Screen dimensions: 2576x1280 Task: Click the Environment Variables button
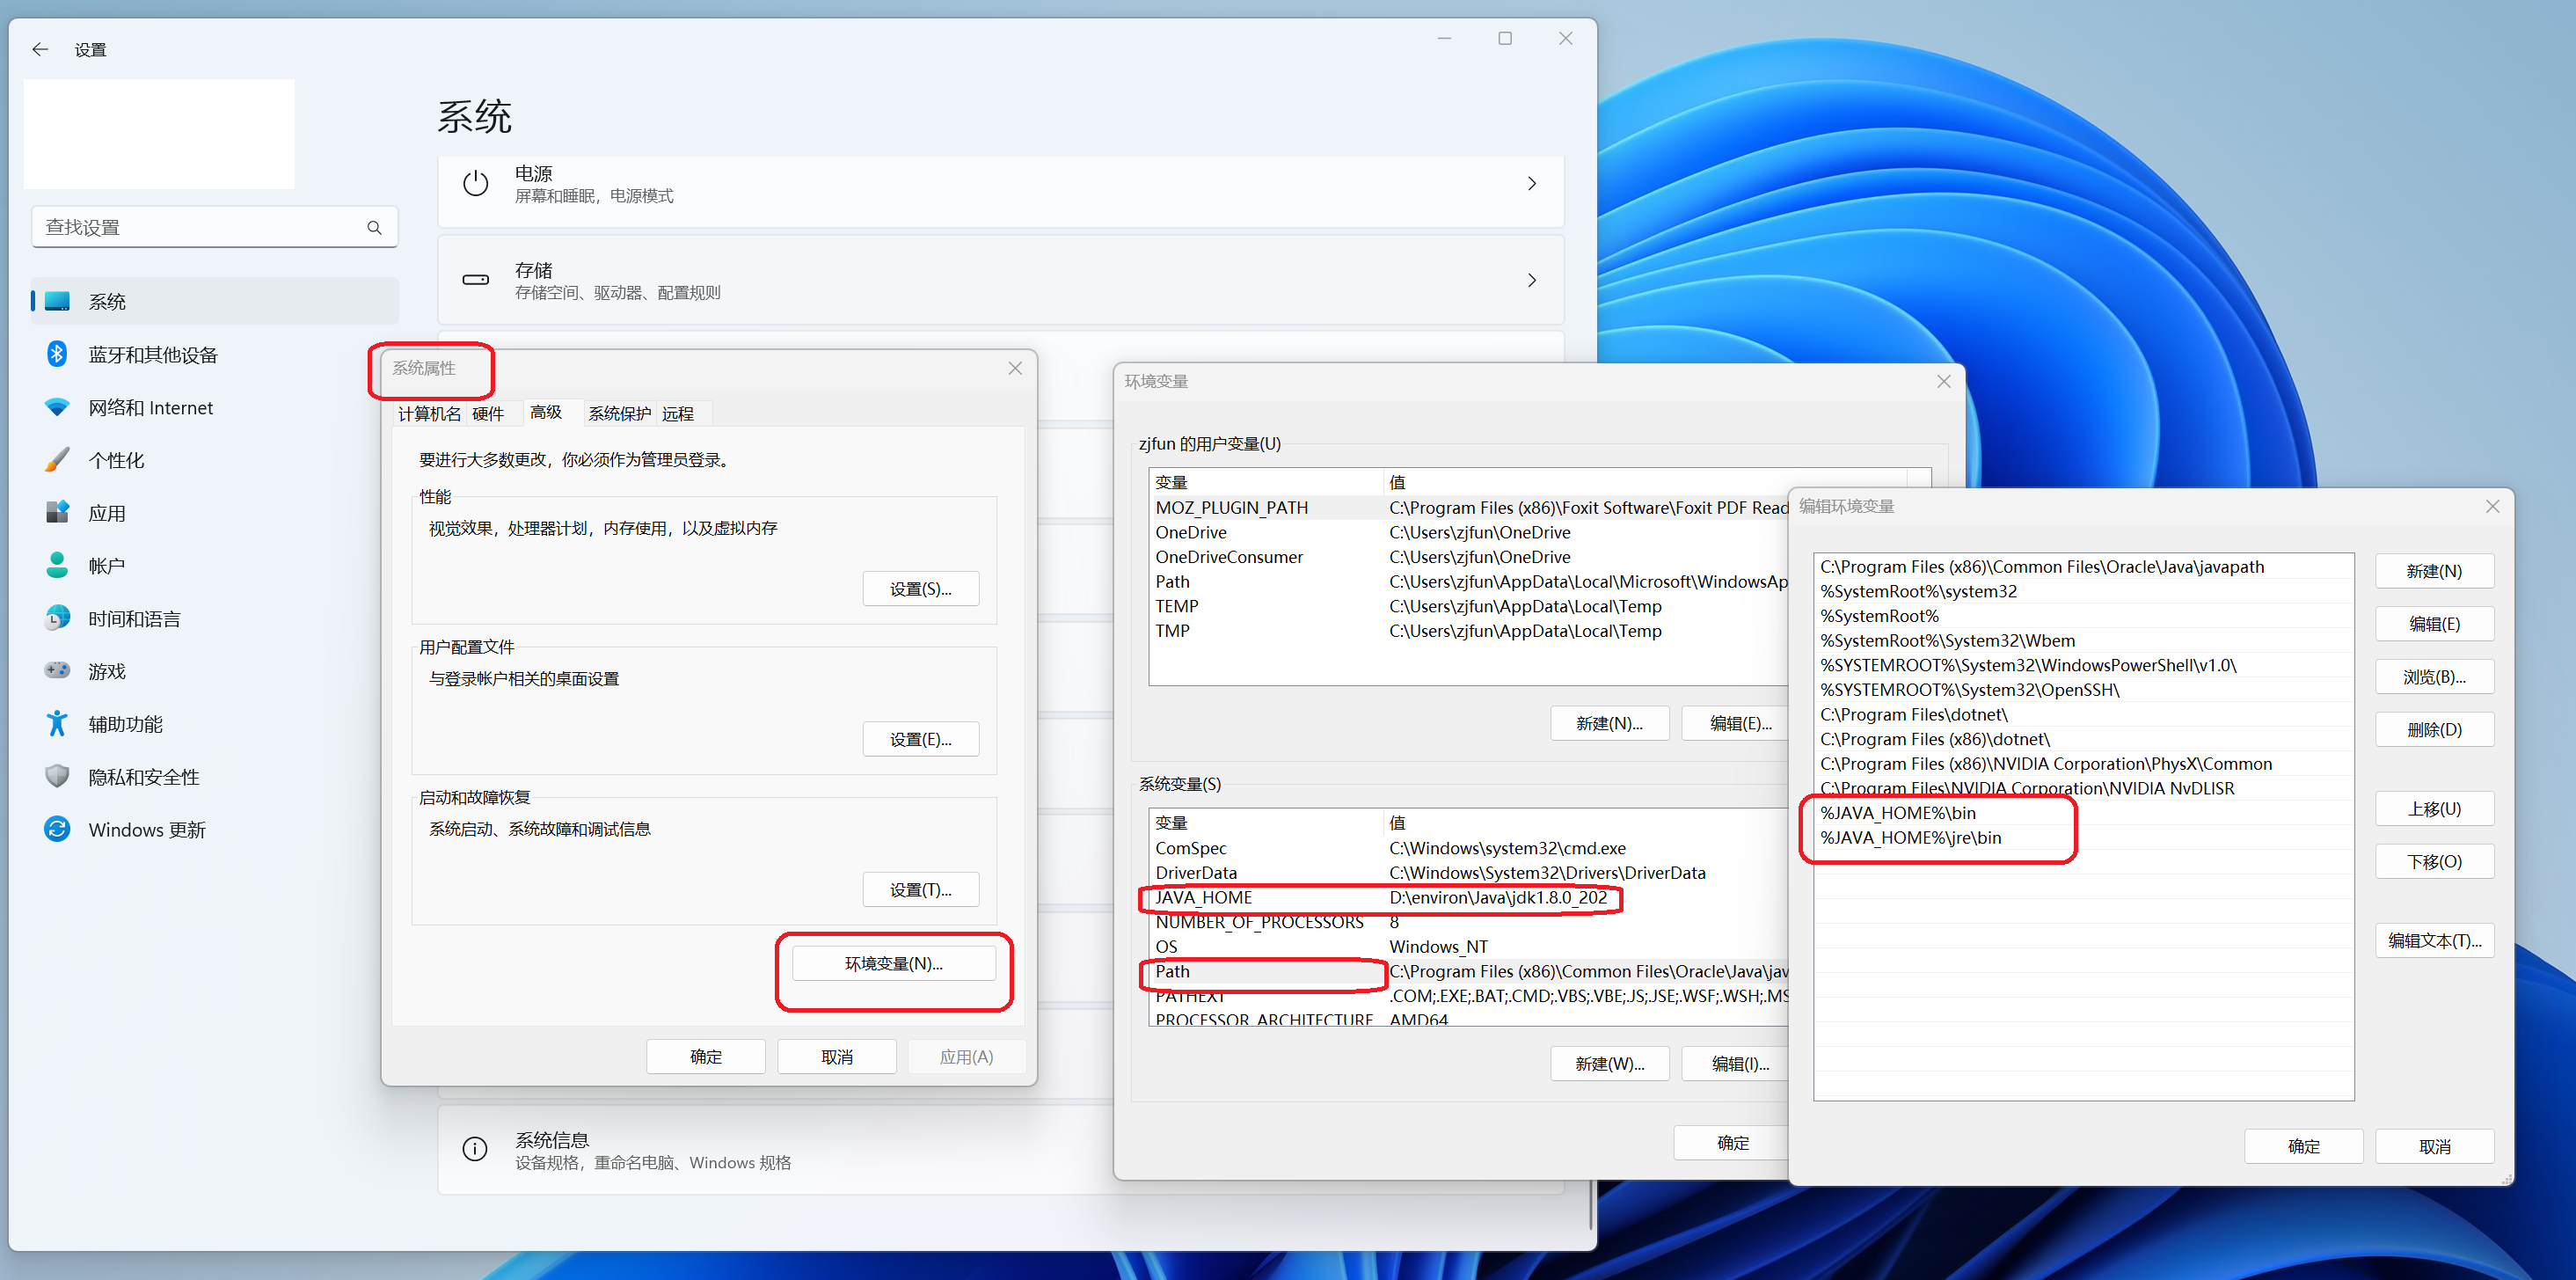[893, 963]
